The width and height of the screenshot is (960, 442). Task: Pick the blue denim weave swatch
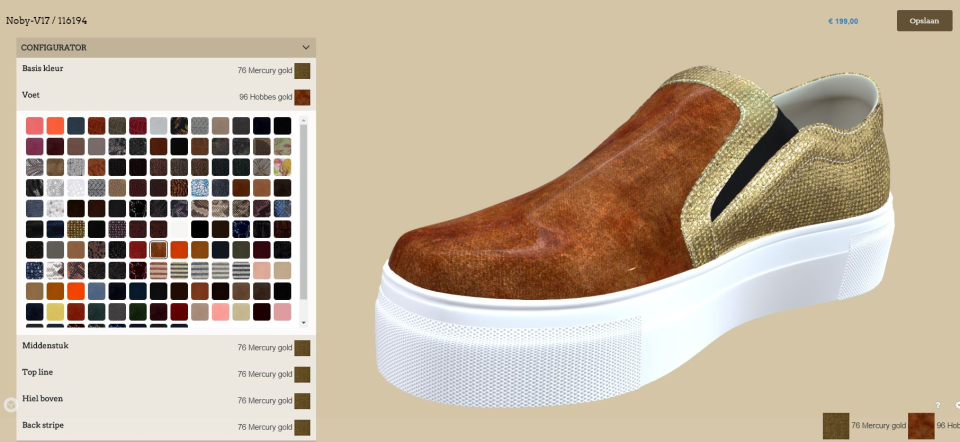pos(35,208)
